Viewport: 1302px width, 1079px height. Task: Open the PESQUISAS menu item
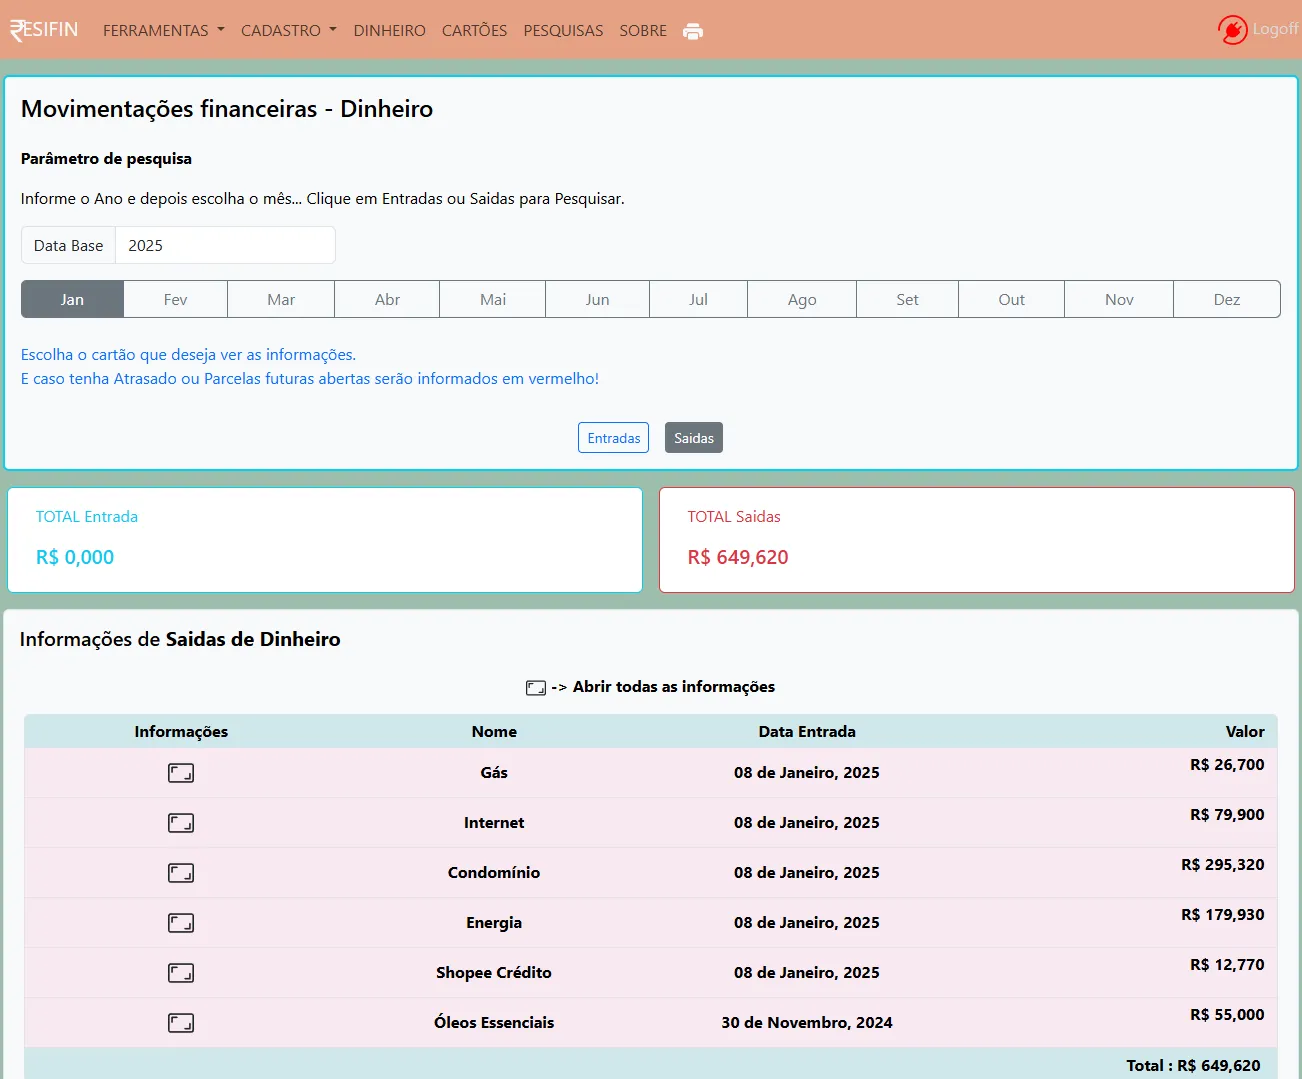(563, 31)
